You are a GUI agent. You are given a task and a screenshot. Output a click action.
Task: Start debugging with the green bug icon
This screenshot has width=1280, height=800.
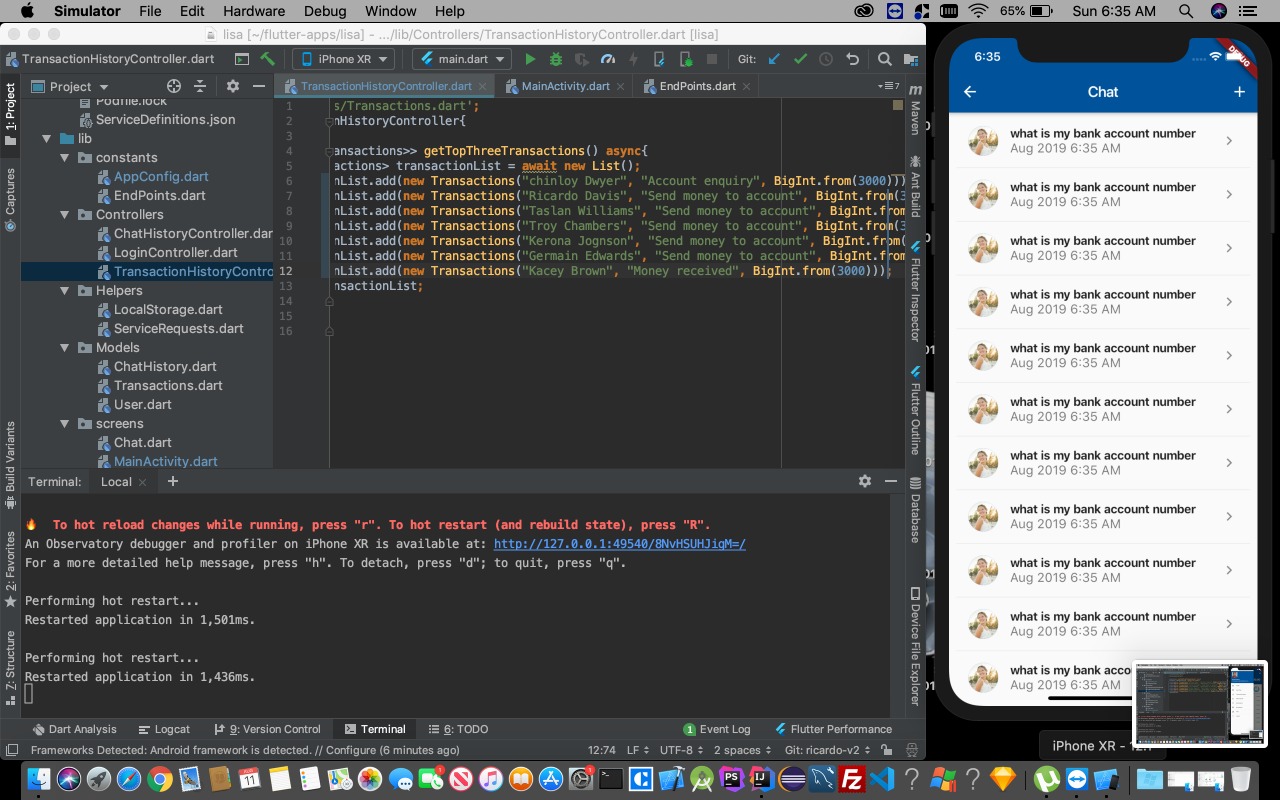point(556,59)
